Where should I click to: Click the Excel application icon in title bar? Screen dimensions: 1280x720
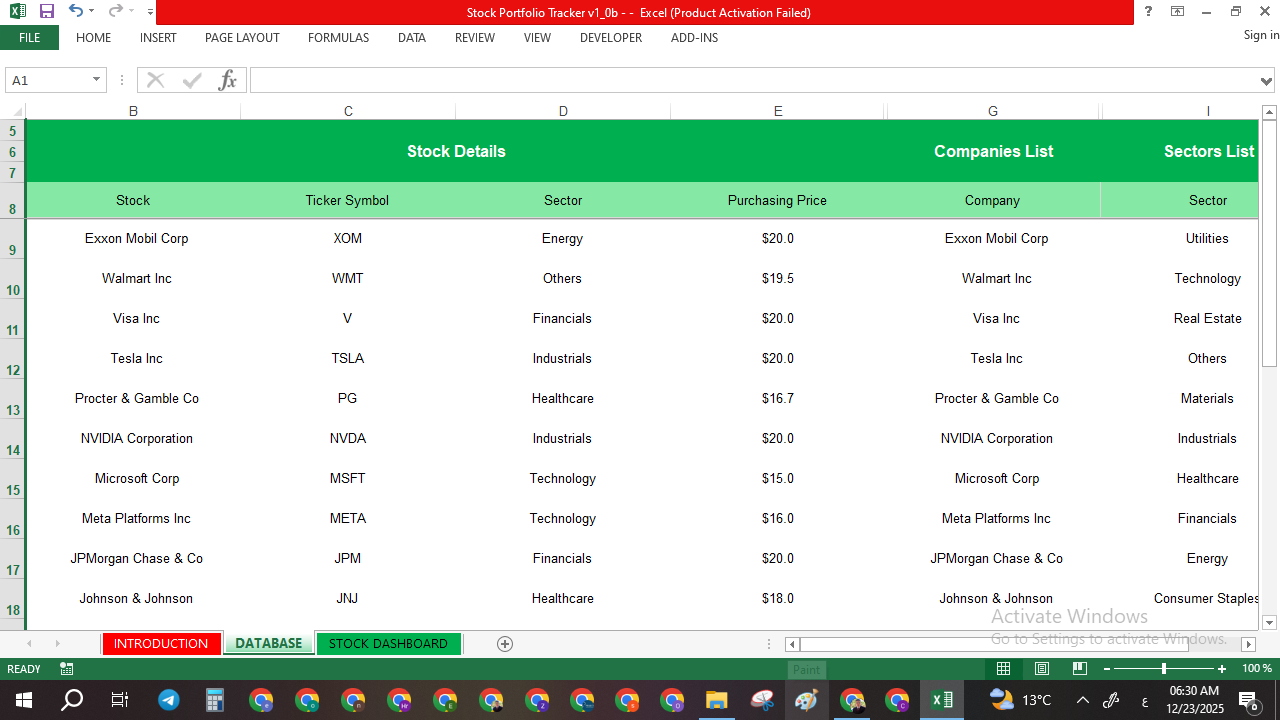17,11
